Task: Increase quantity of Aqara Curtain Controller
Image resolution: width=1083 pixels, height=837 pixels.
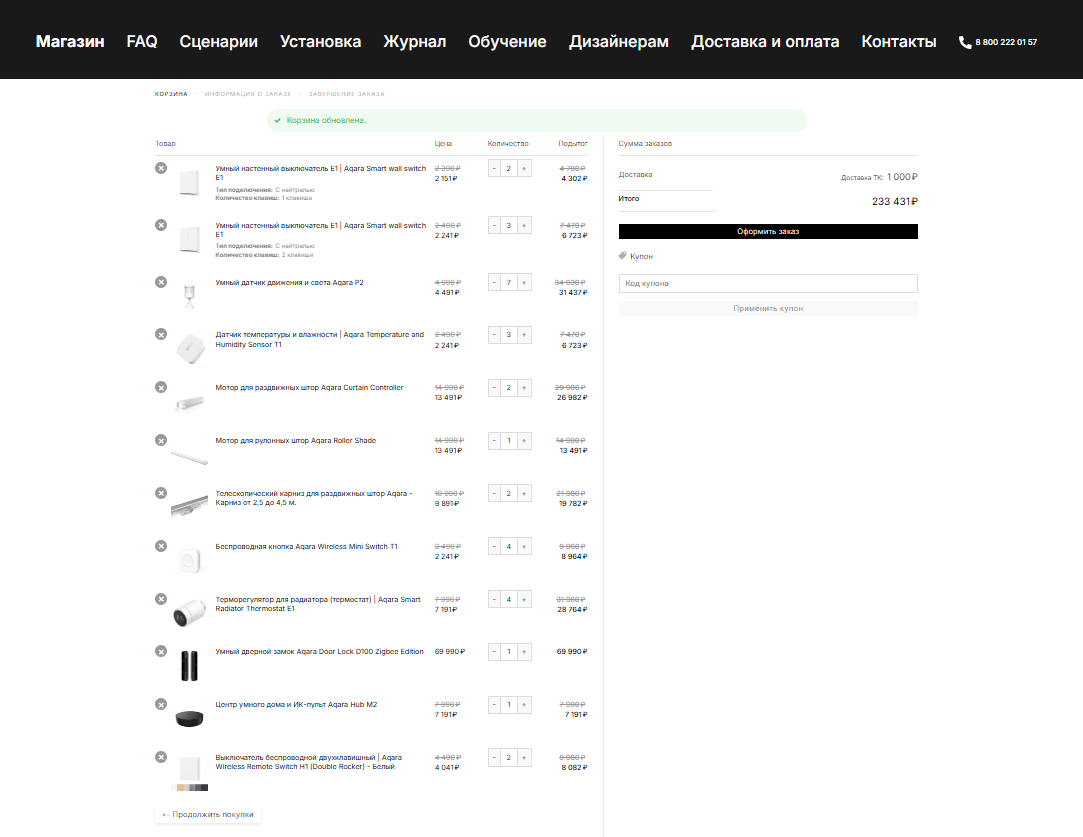Action: [x=524, y=388]
